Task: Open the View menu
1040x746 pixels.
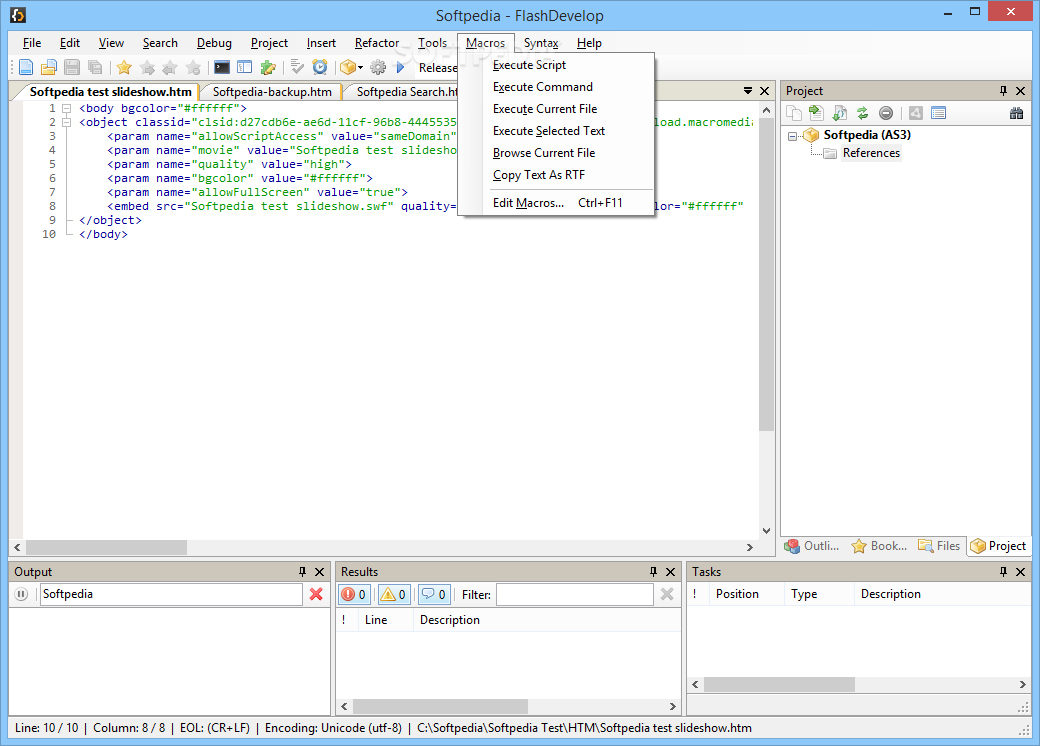Action: 111,43
